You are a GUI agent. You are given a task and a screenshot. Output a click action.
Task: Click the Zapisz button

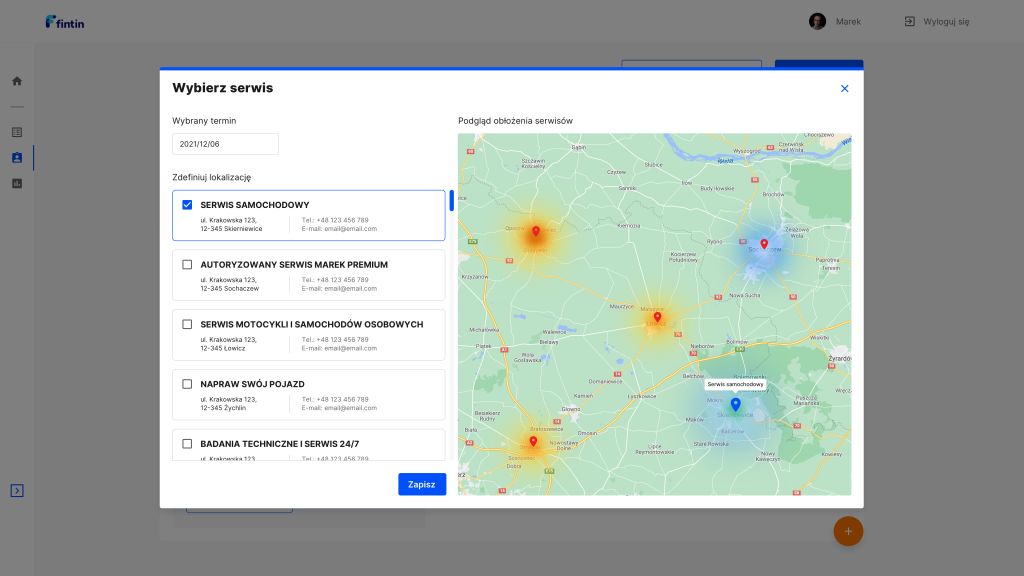422,484
